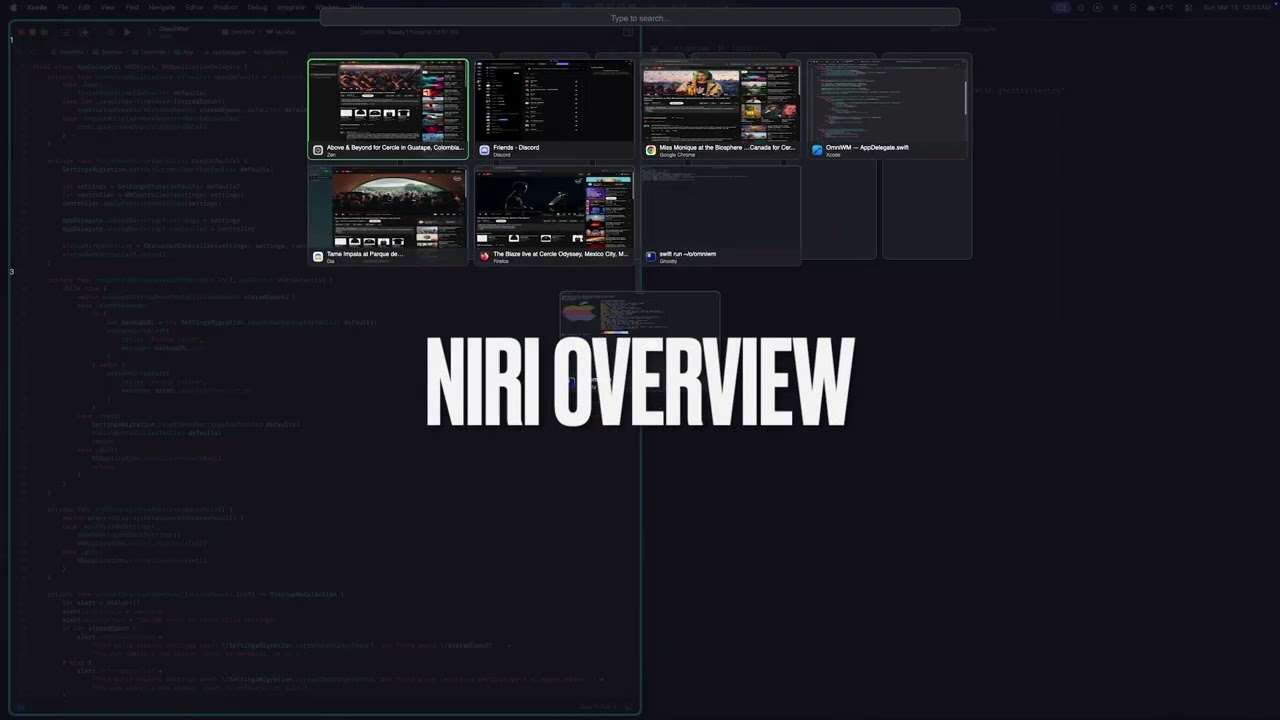The image size is (1280, 720).
Task: Click the screen recording stop icon in menu bar
Action: pyautogui.click(x=1097, y=7)
